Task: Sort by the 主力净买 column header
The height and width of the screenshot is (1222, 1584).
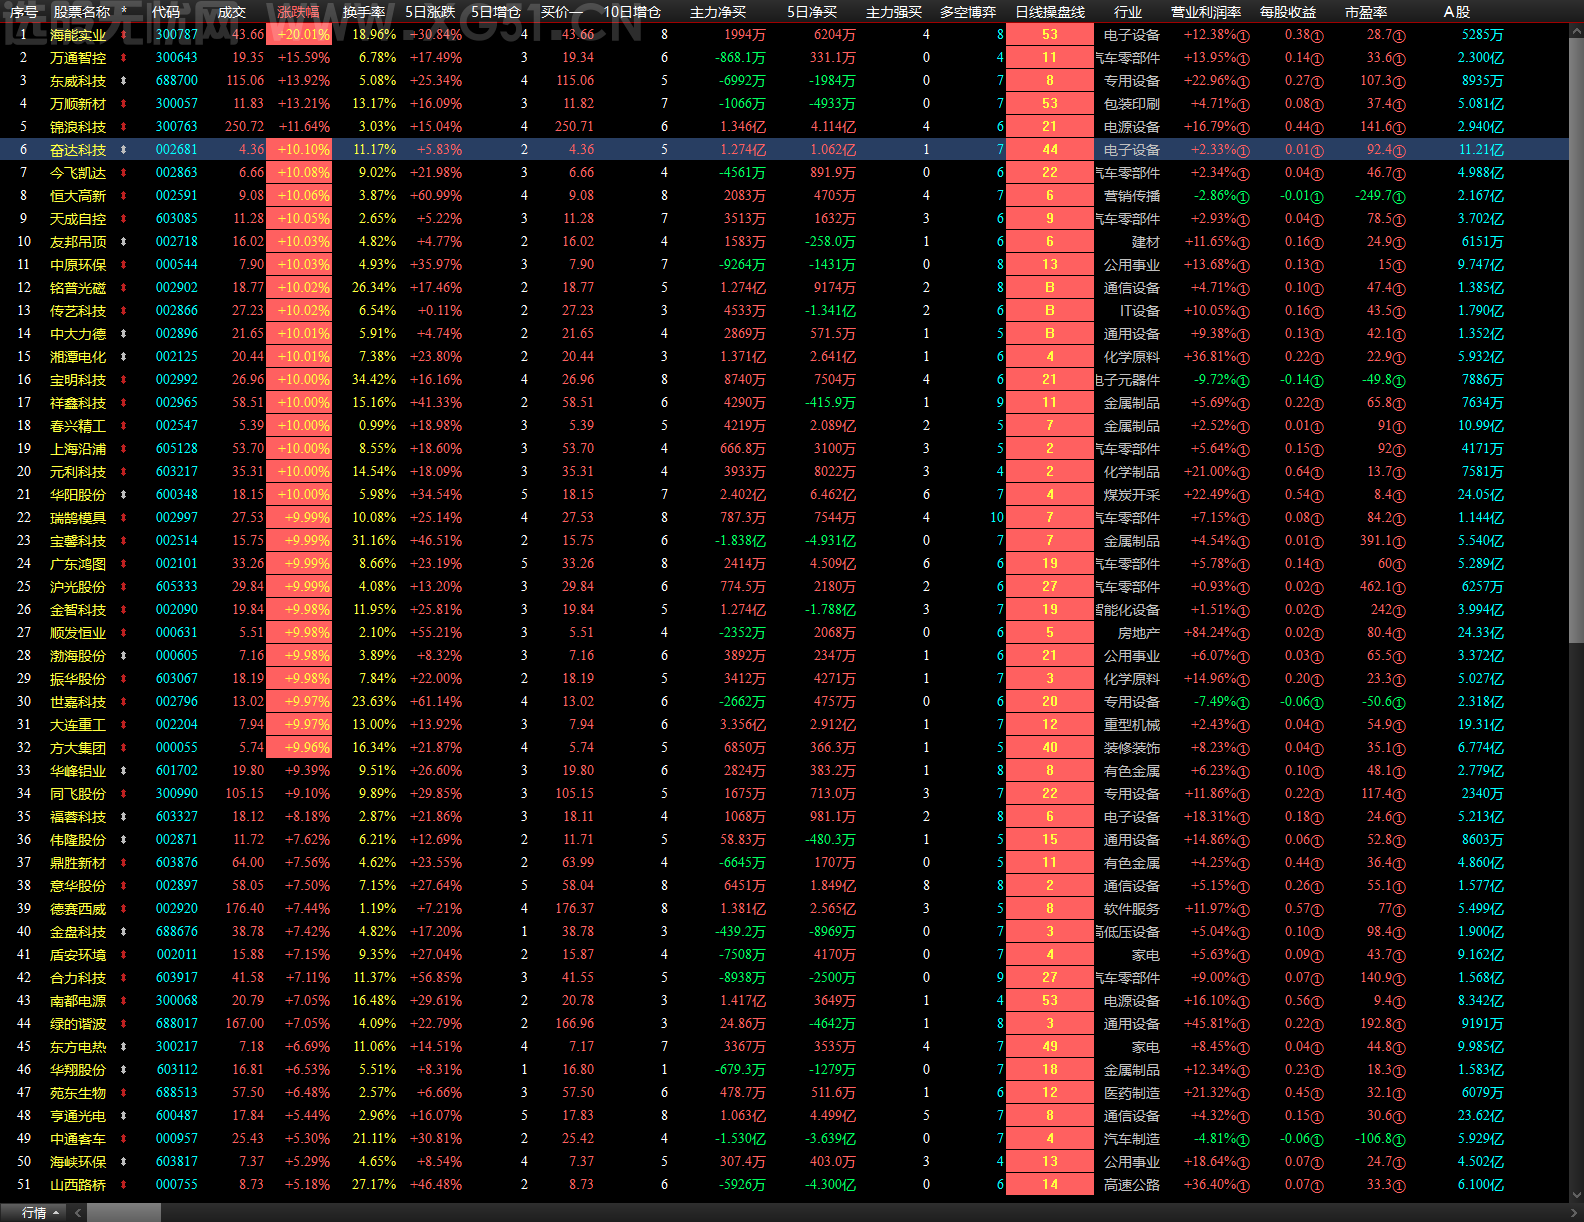Action: [x=718, y=12]
